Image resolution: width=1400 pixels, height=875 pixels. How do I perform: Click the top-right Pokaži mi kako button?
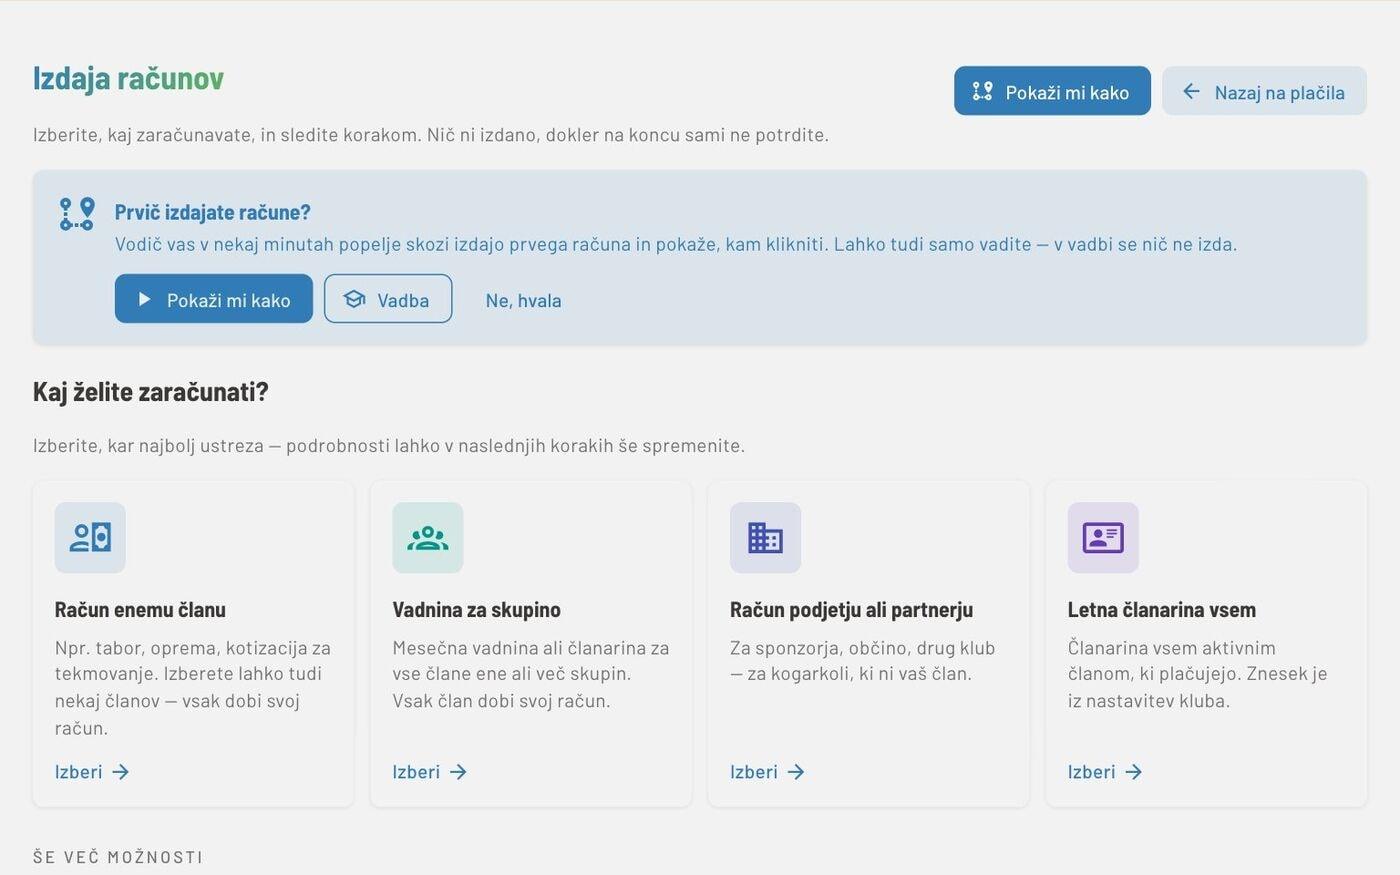tap(1052, 91)
